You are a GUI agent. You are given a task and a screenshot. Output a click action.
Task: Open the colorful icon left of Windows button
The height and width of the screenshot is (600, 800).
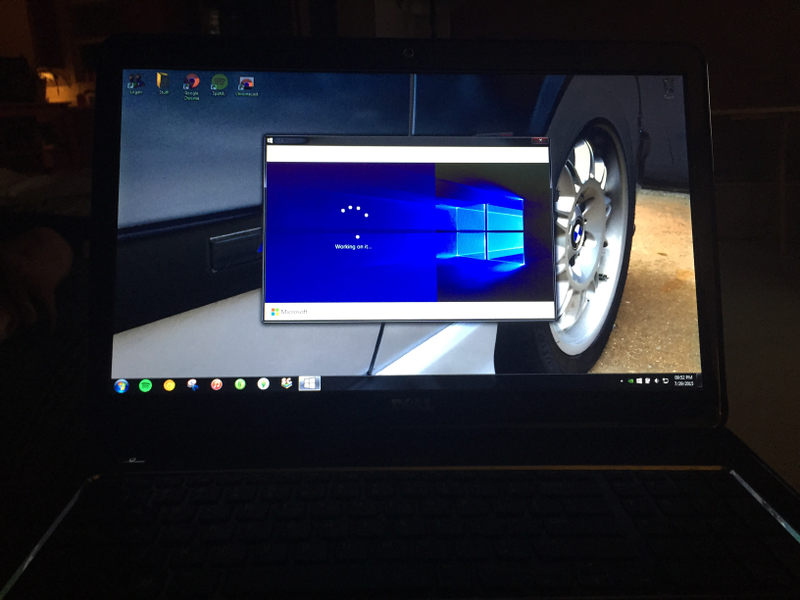pyautogui.click(x=287, y=383)
